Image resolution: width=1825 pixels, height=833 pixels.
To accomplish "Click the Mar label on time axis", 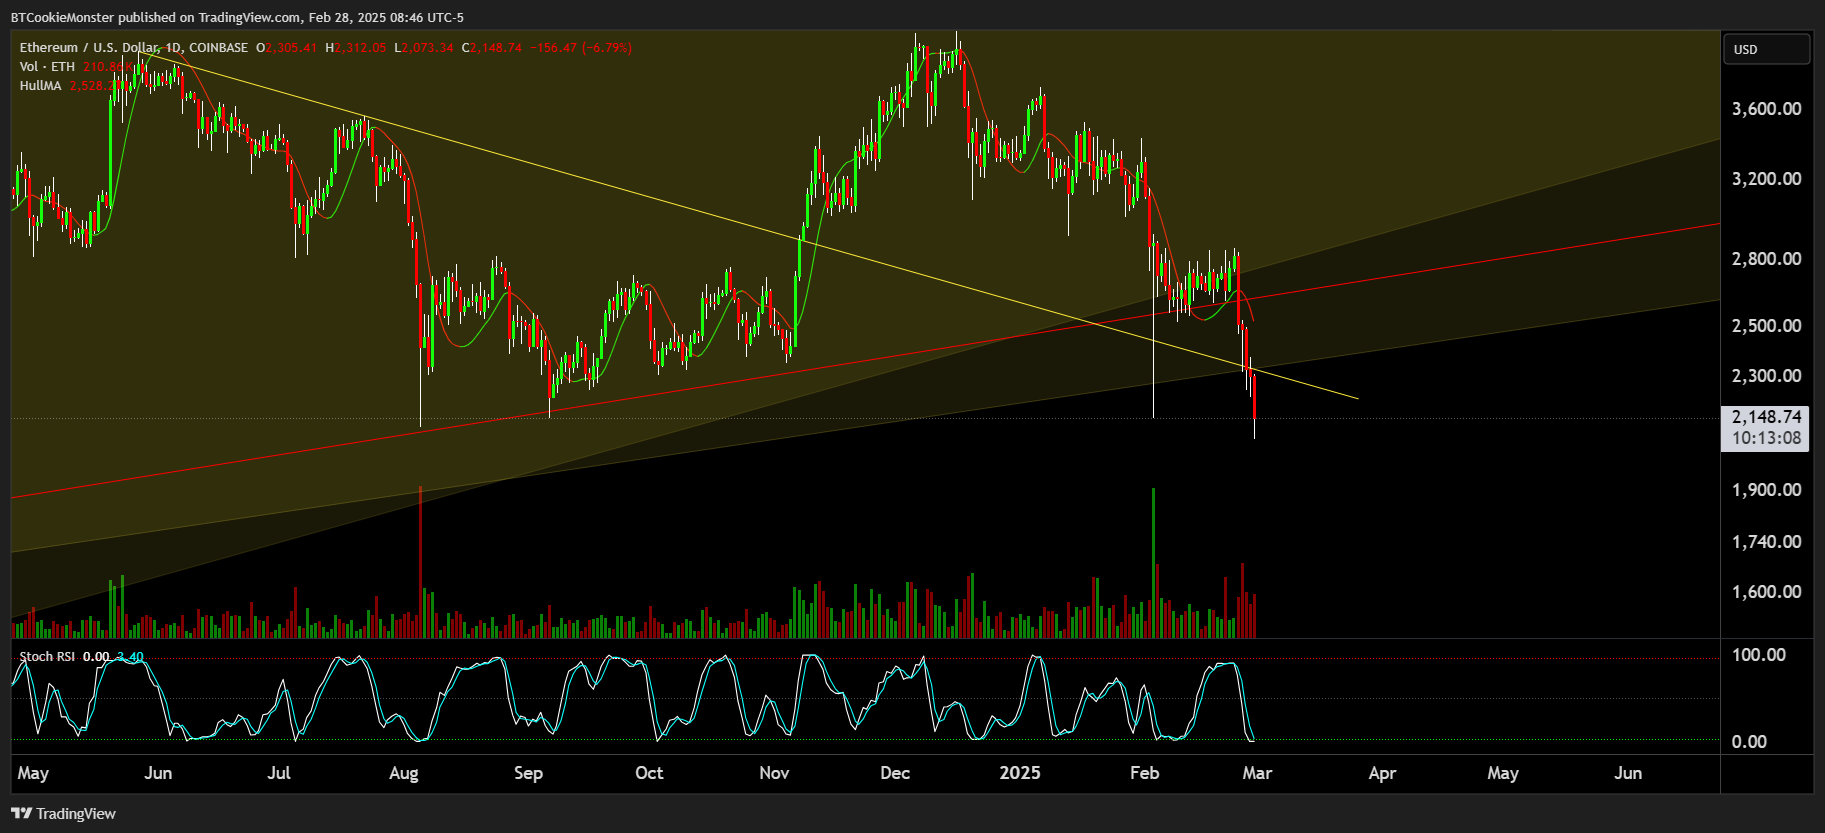I will click(1257, 773).
